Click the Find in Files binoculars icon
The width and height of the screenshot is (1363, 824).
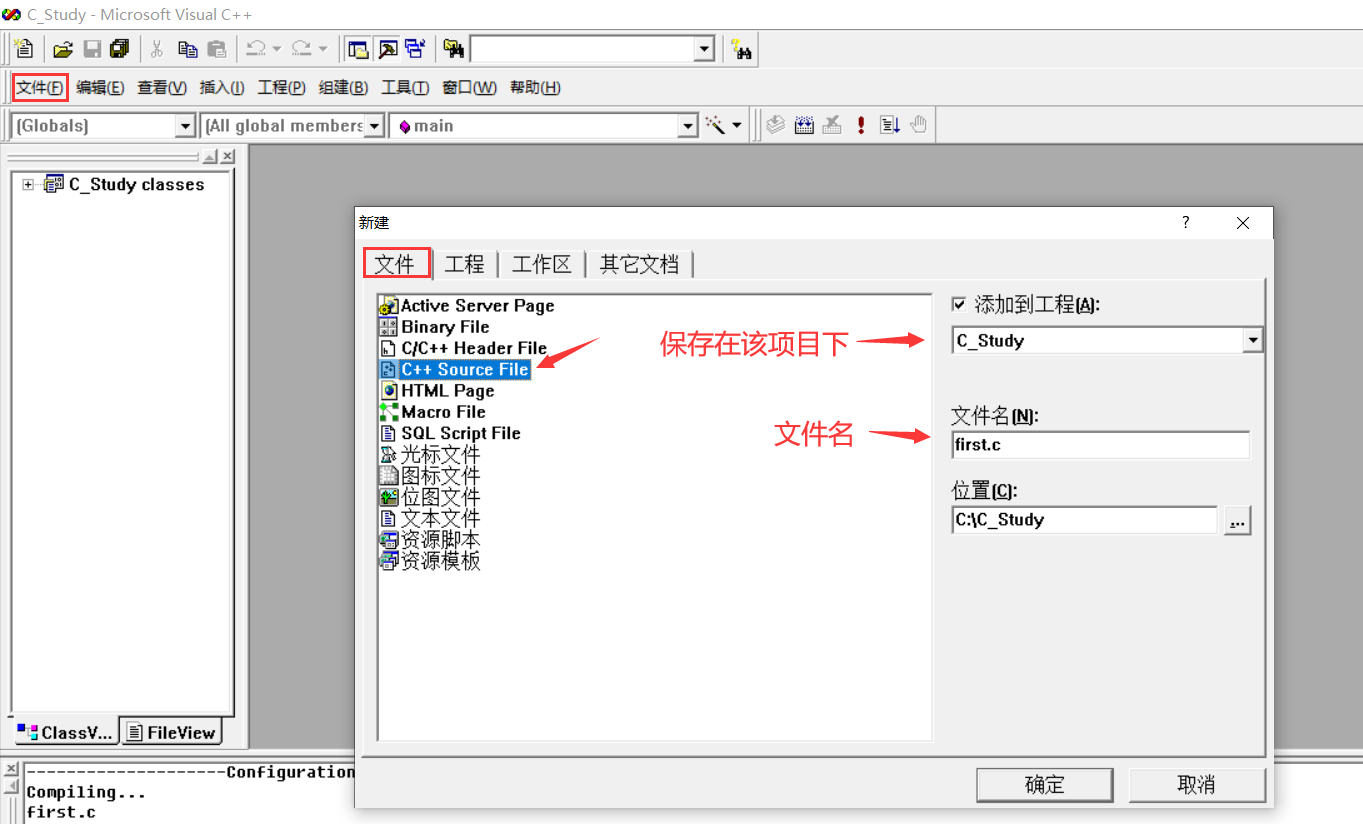click(x=454, y=48)
